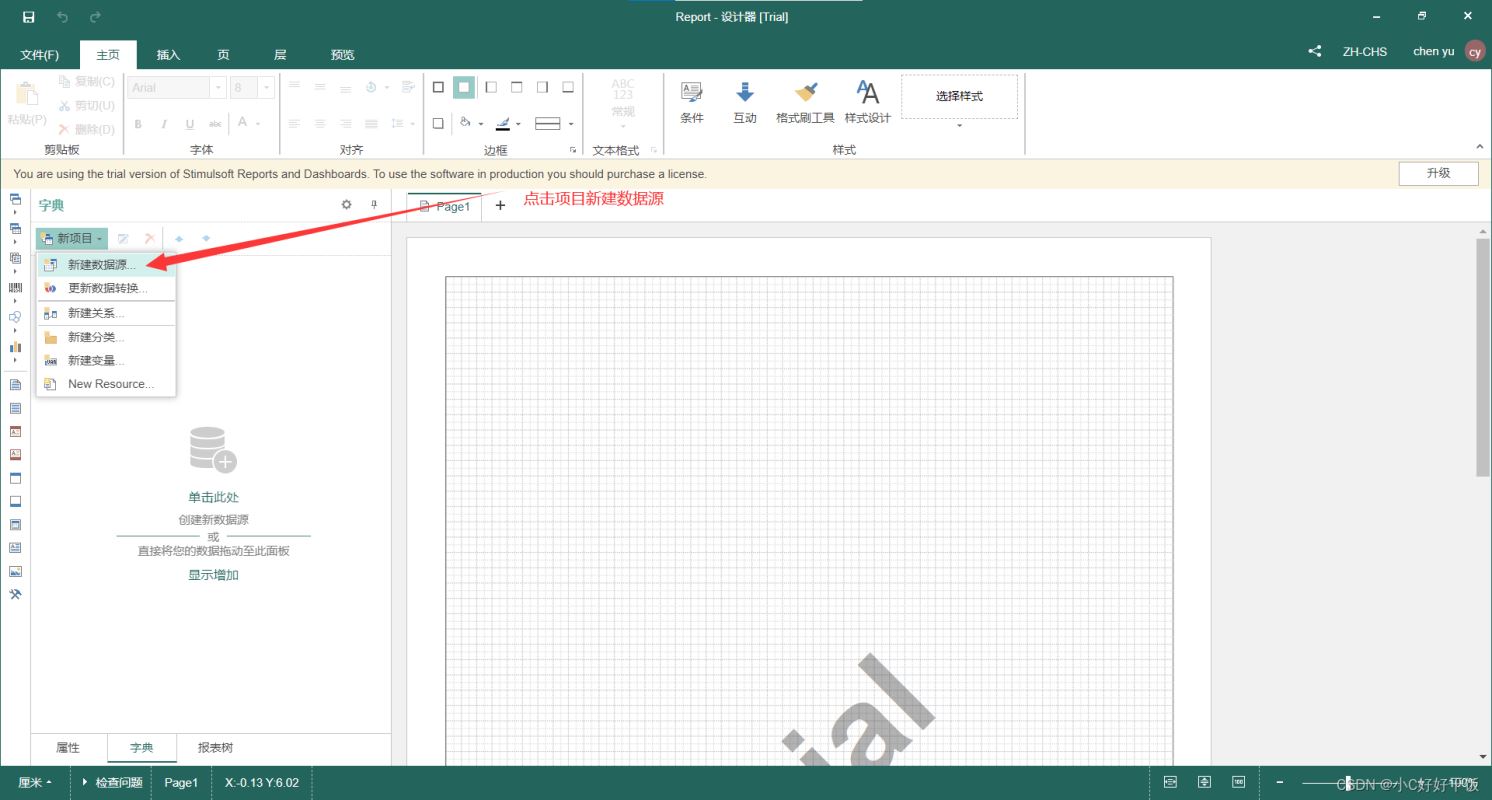Image resolution: width=1492 pixels, height=800 pixels.
Task: Click the tools icon at bottom of toolbox
Action: (15, 594)
